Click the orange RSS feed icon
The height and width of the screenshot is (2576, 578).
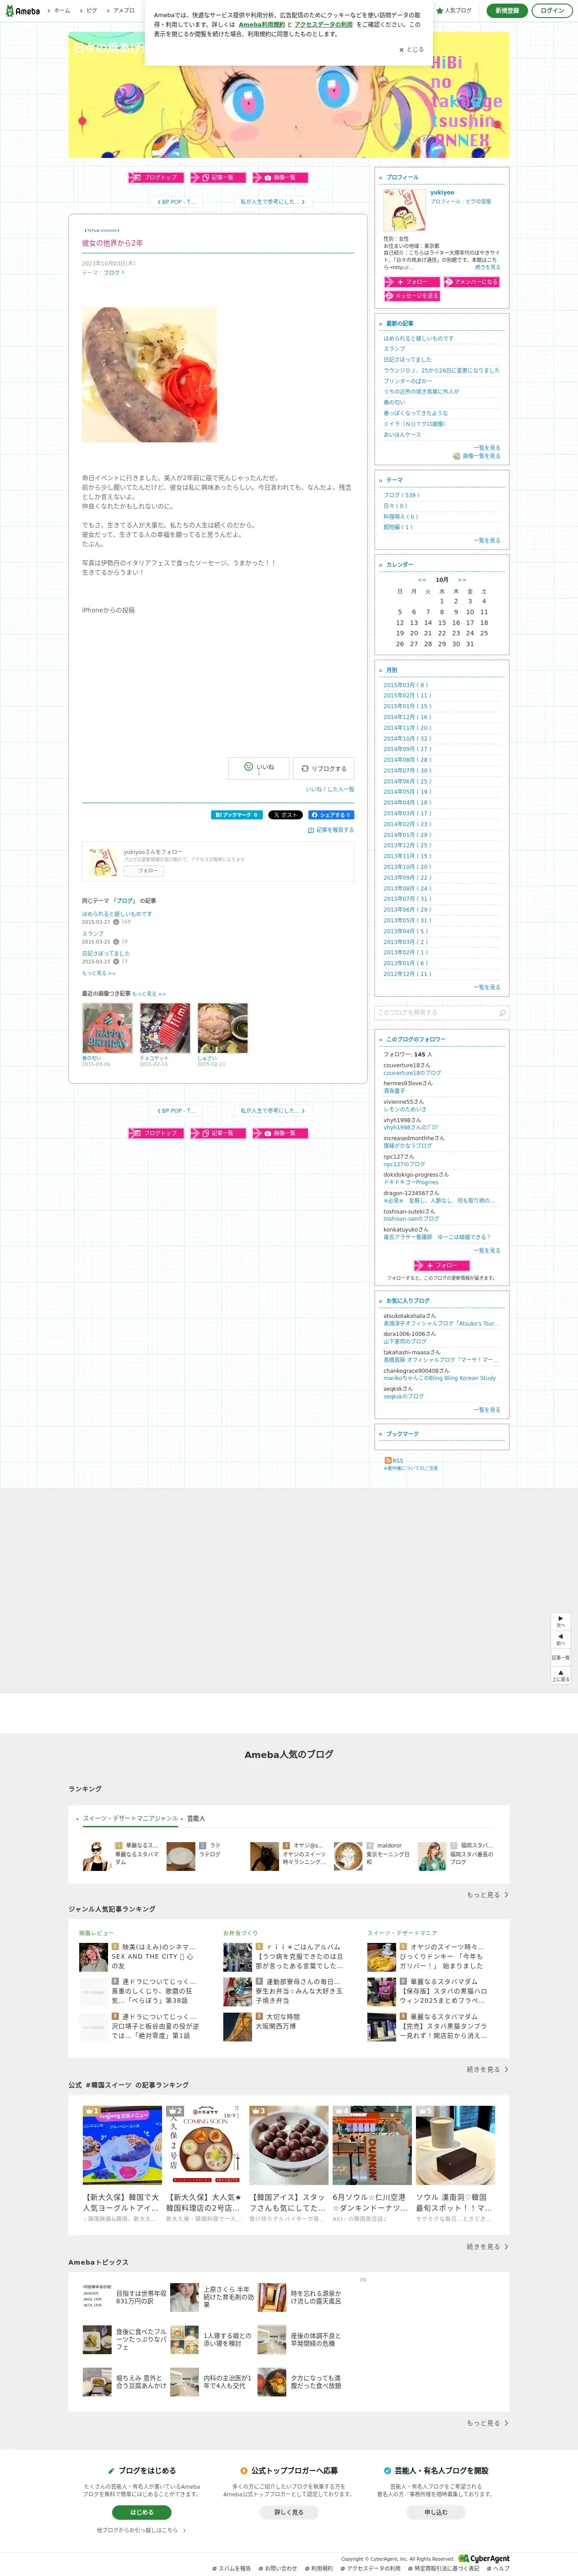click(388, 1460)
